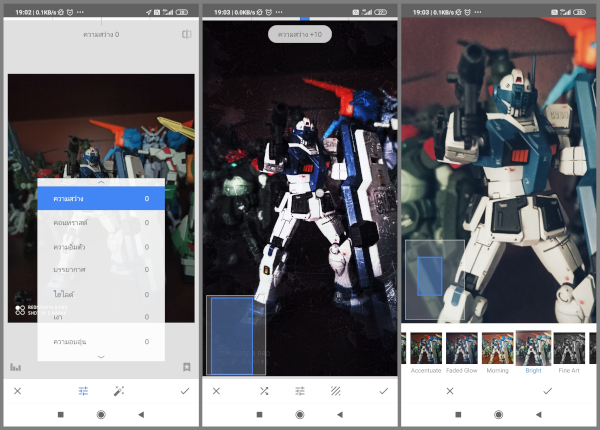Tap the magic wand auto-adjust icon
Screen dimensions: 600x430
tap(119, 391)
